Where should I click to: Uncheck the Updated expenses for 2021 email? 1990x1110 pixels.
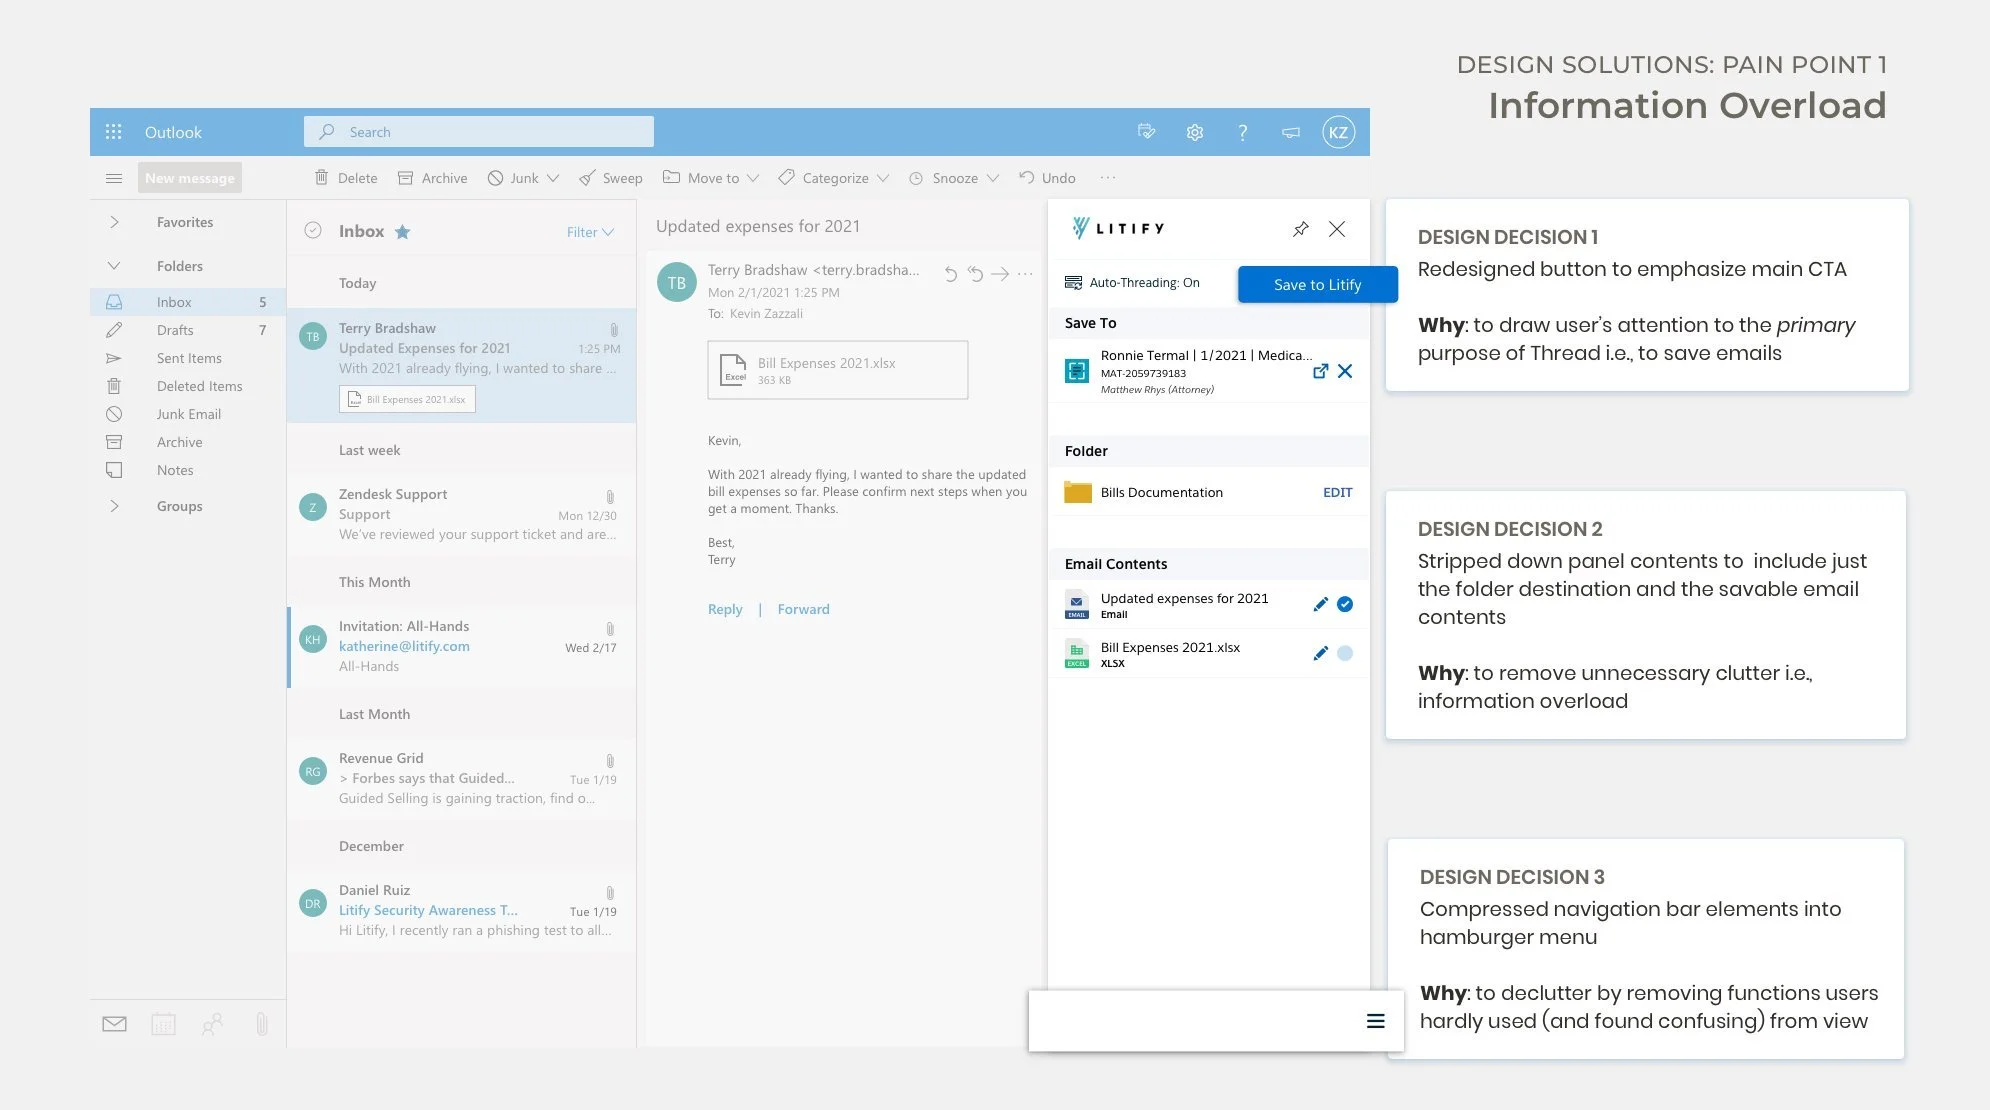[1345, 604]
